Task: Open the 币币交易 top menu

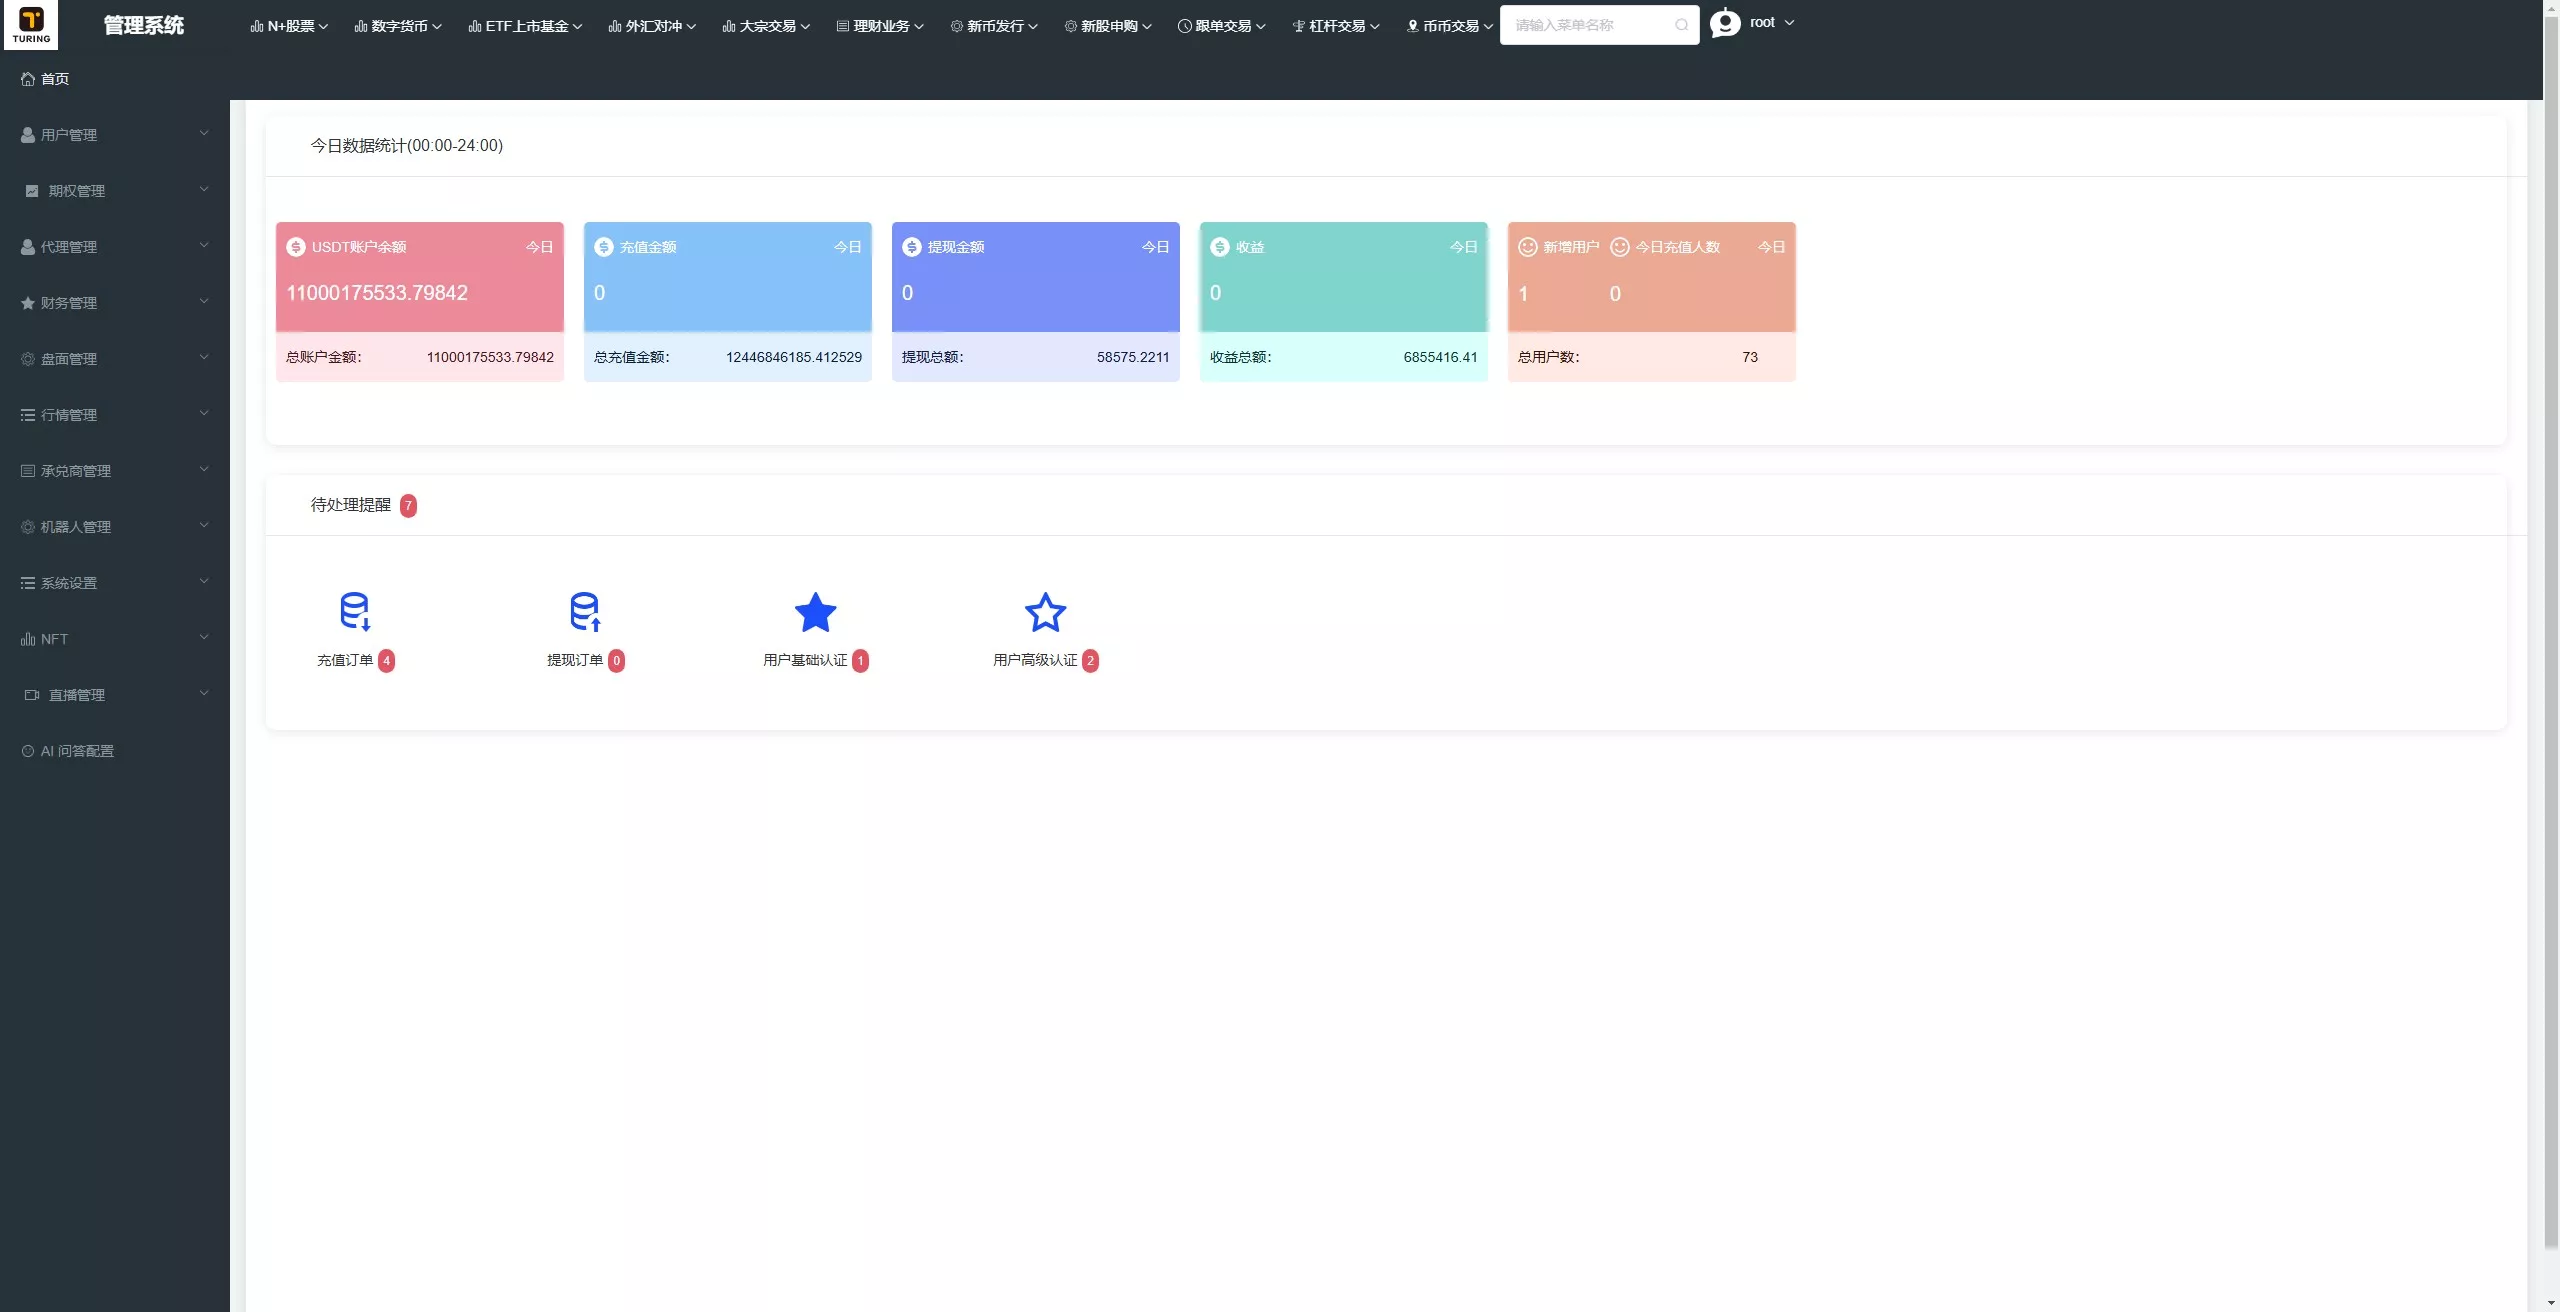Action: tap(1450, 26)
